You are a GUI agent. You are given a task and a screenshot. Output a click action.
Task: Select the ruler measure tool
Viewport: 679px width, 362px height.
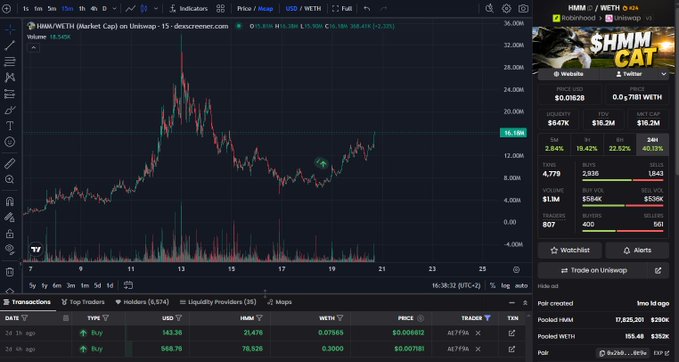10,163
